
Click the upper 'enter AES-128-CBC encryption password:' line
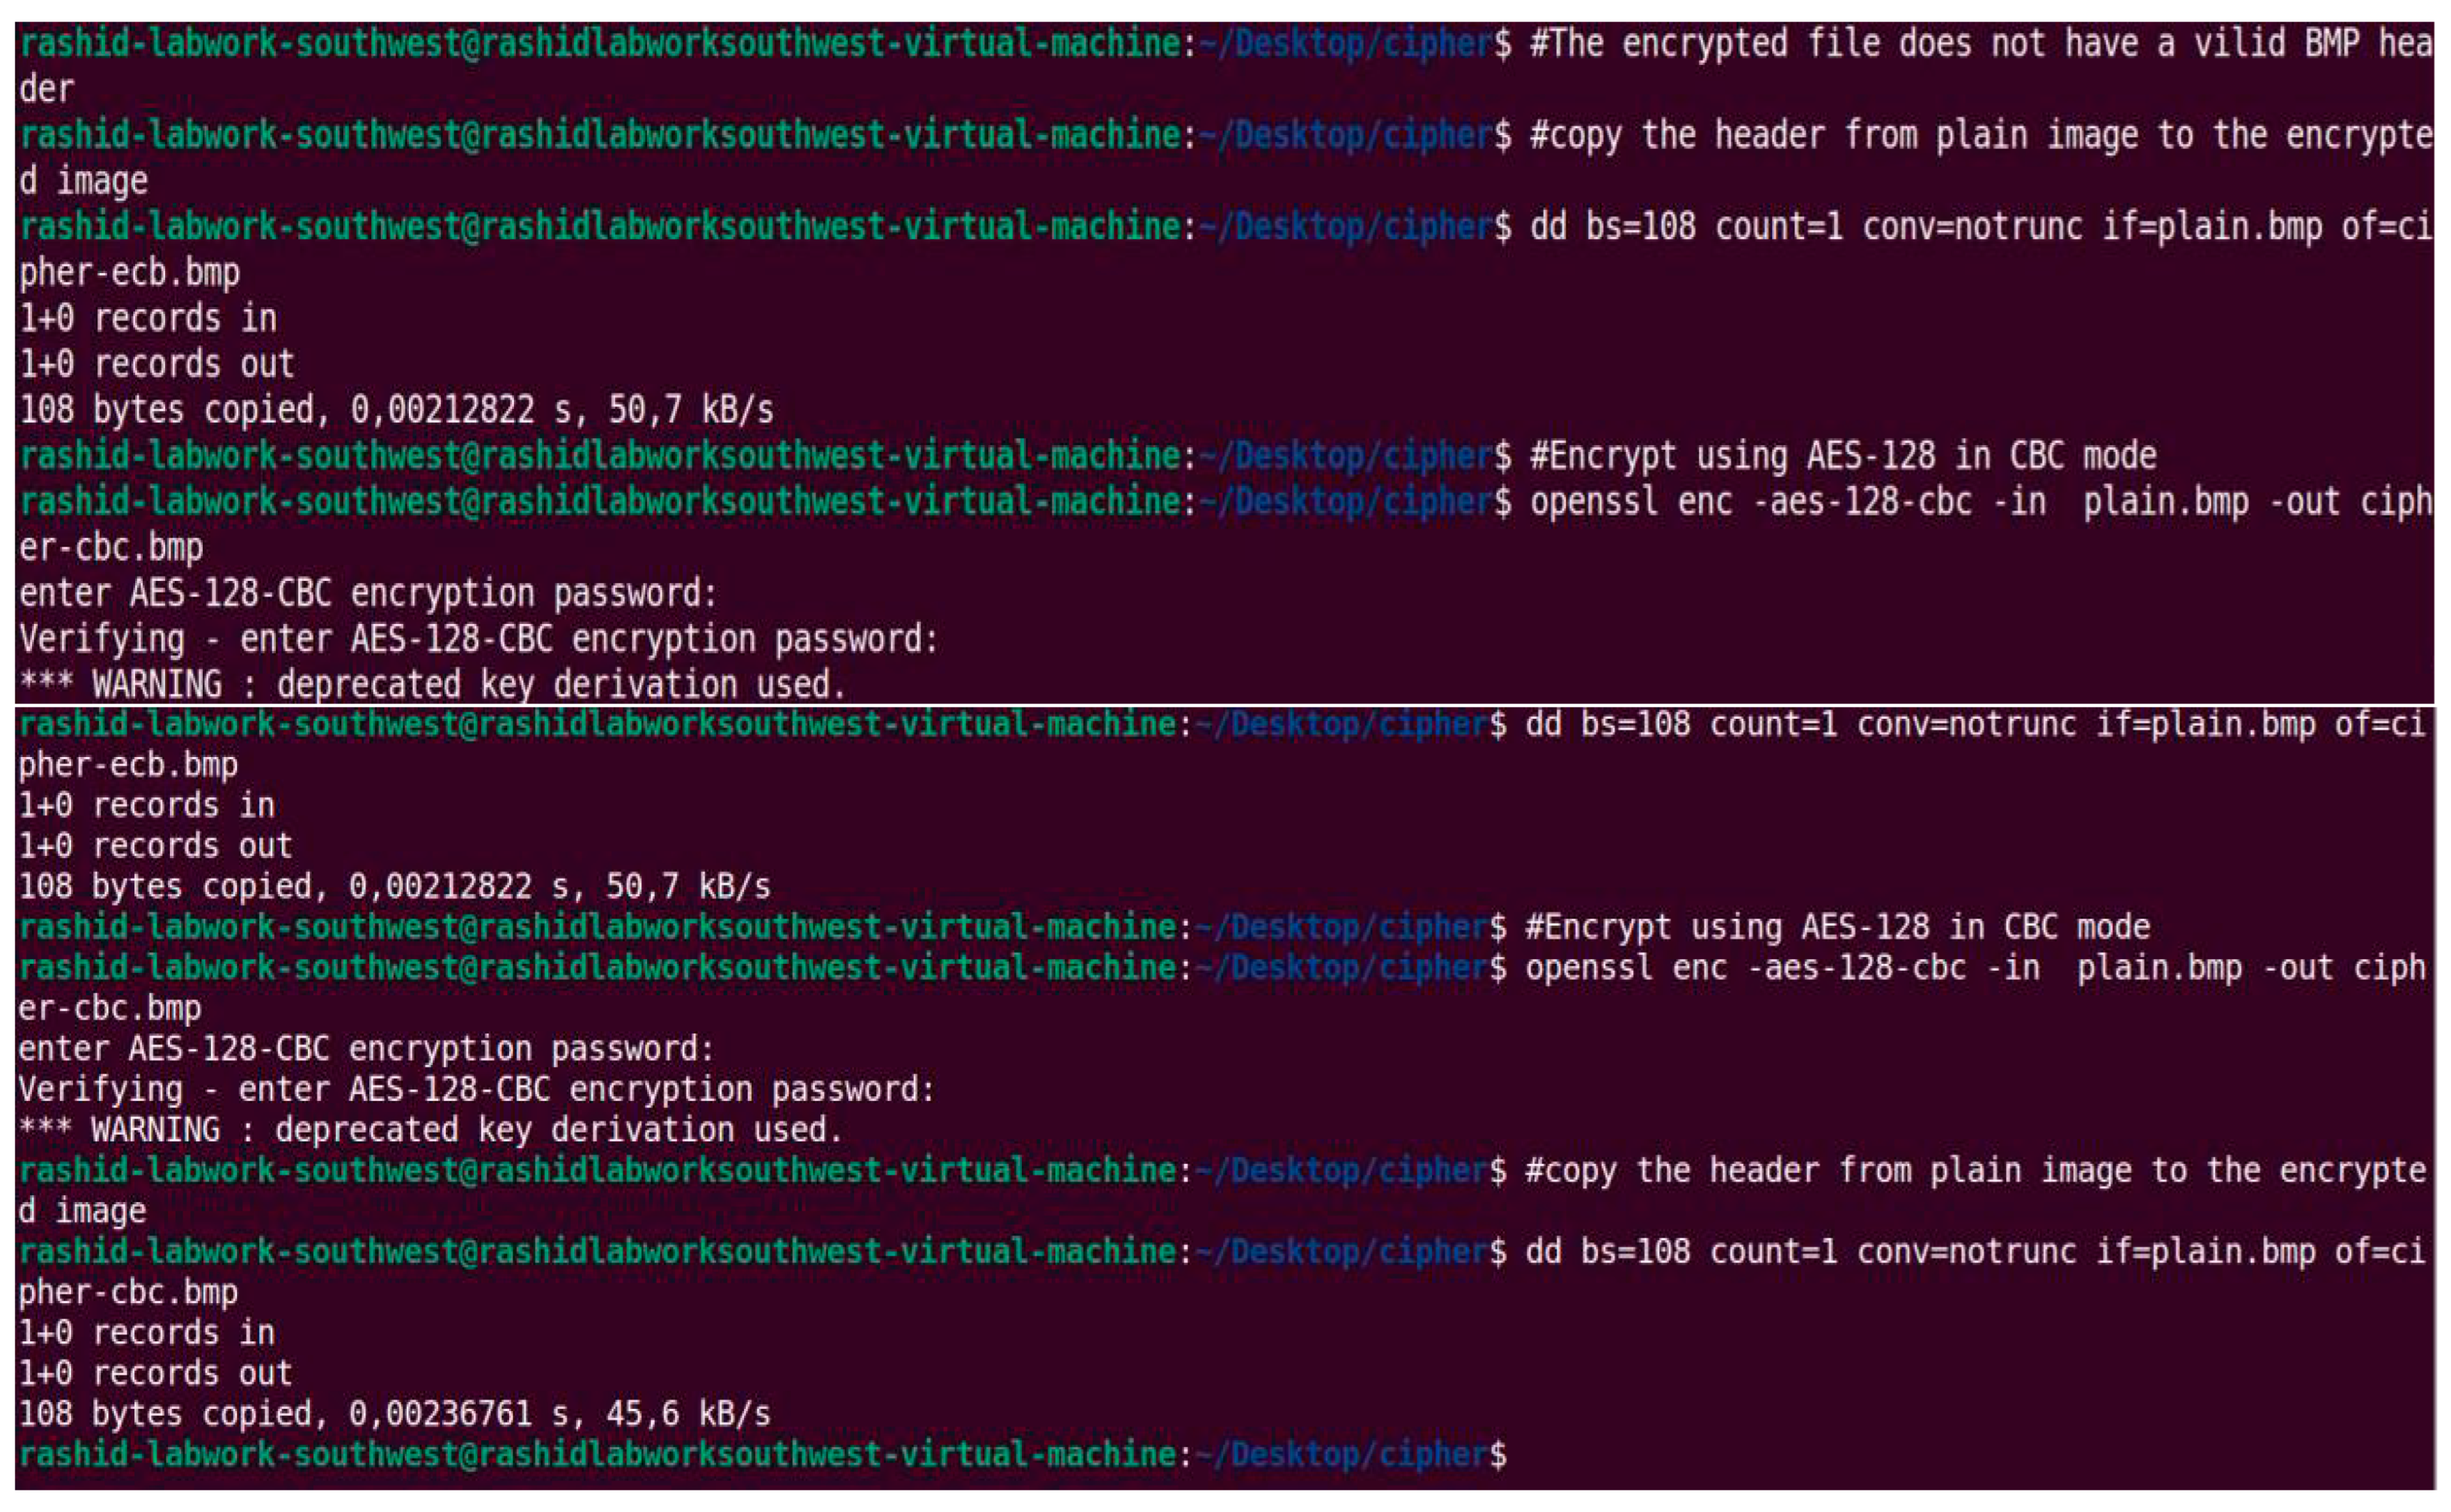[368, 594]
